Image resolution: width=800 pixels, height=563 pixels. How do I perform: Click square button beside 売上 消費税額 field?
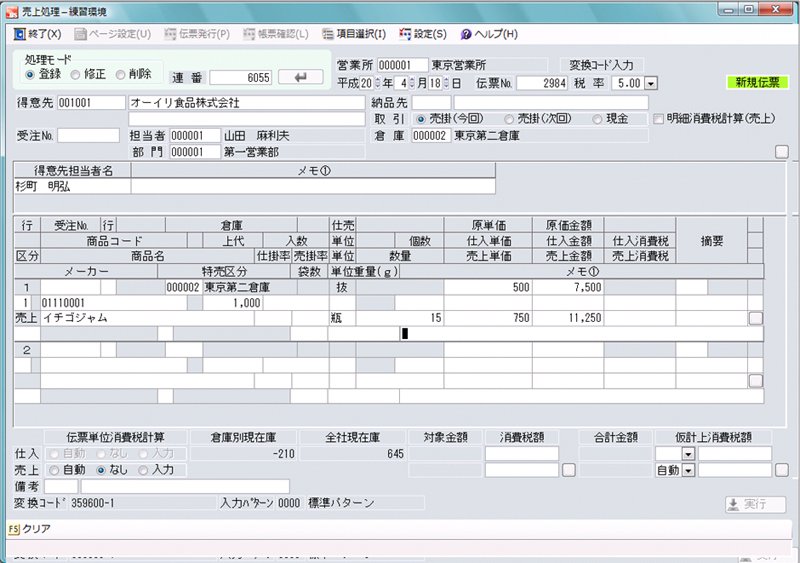point(569,470)
